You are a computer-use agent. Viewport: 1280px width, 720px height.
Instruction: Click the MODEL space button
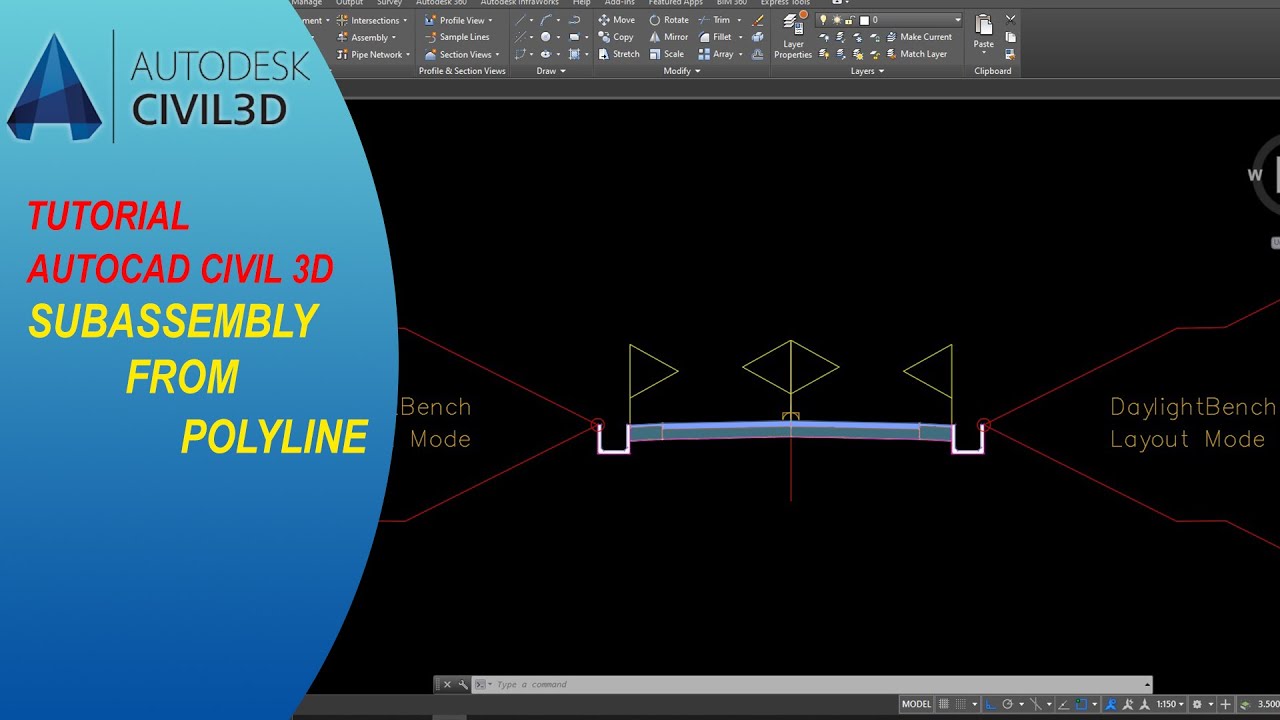coord(916,704)
